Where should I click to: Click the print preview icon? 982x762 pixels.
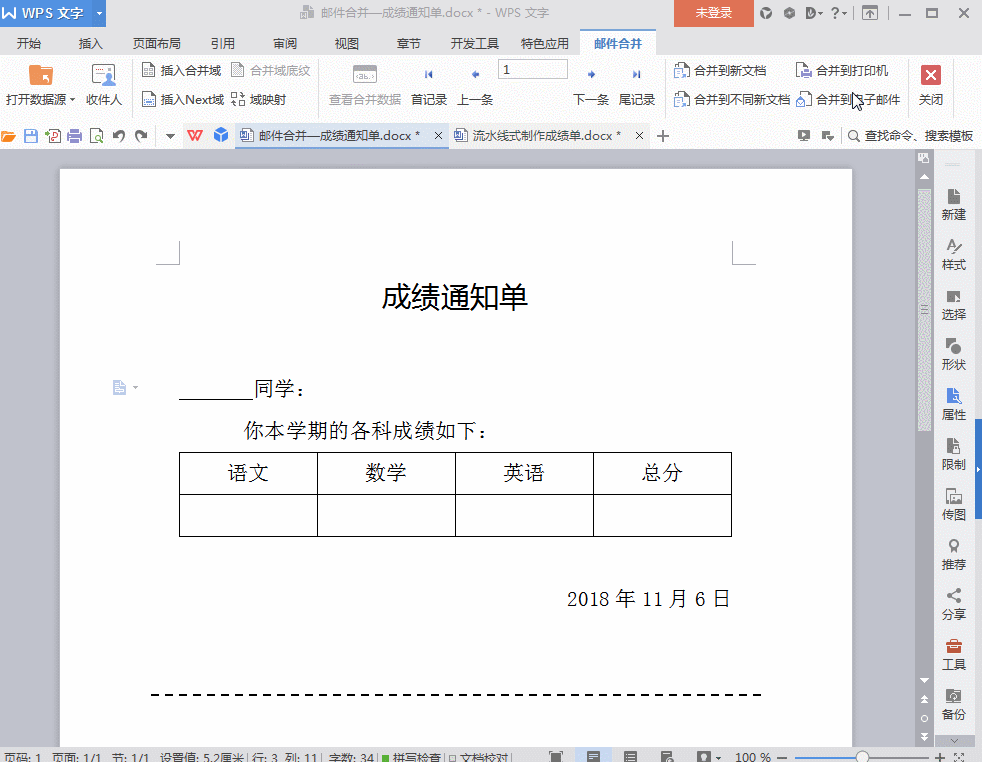coord(96,136)
